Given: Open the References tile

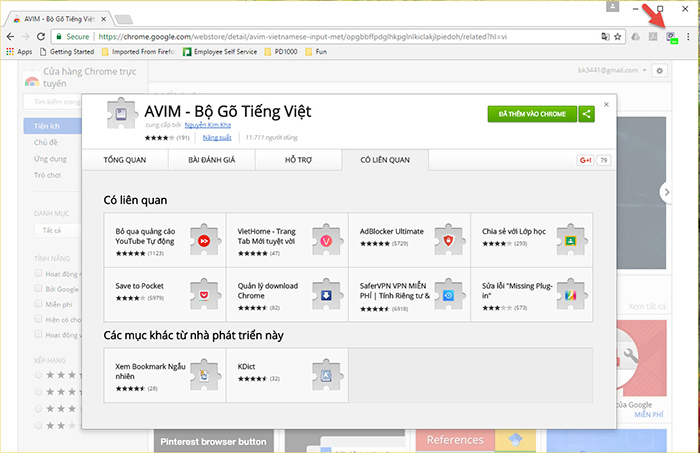Looking at the screenshot, I should [475, 441].
